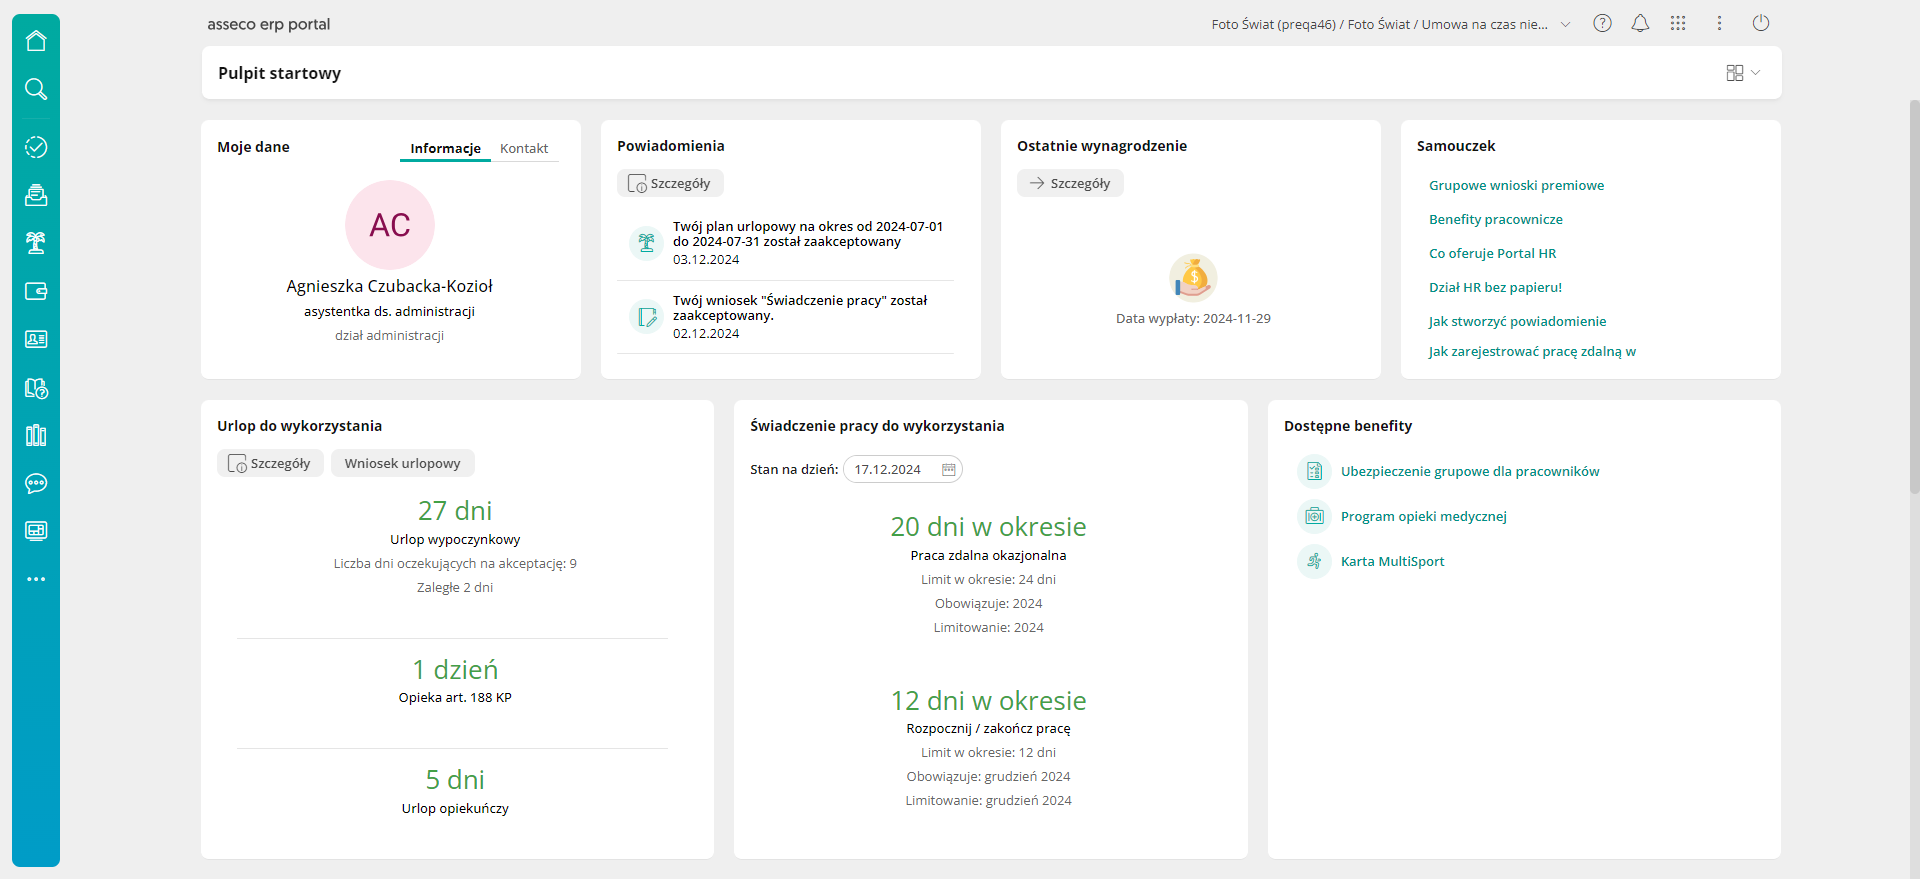
Task: Open the Co oferuje Portal HR link
Action: [x=1492, y=253]
